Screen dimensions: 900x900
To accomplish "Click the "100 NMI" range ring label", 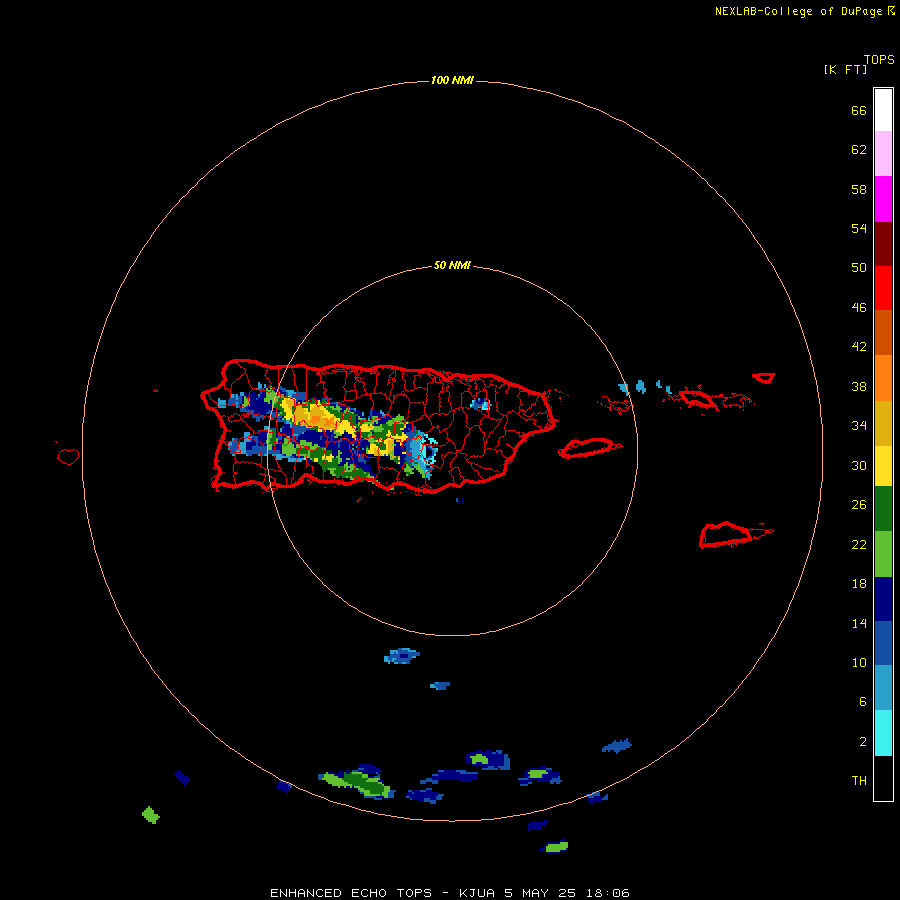I will [x=452, y=80].
